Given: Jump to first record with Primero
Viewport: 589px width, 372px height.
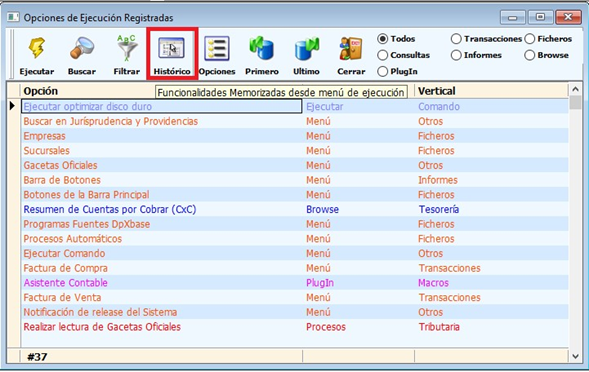Looking at the screenshot, I should (262, 48).
